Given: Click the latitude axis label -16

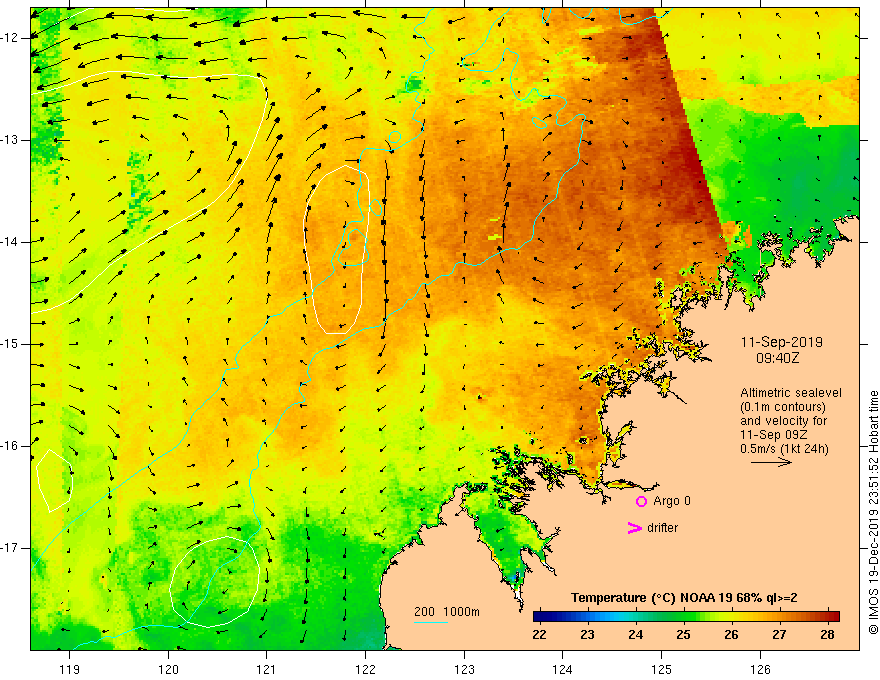Looking at the screenshot, I should pos(10,446).
